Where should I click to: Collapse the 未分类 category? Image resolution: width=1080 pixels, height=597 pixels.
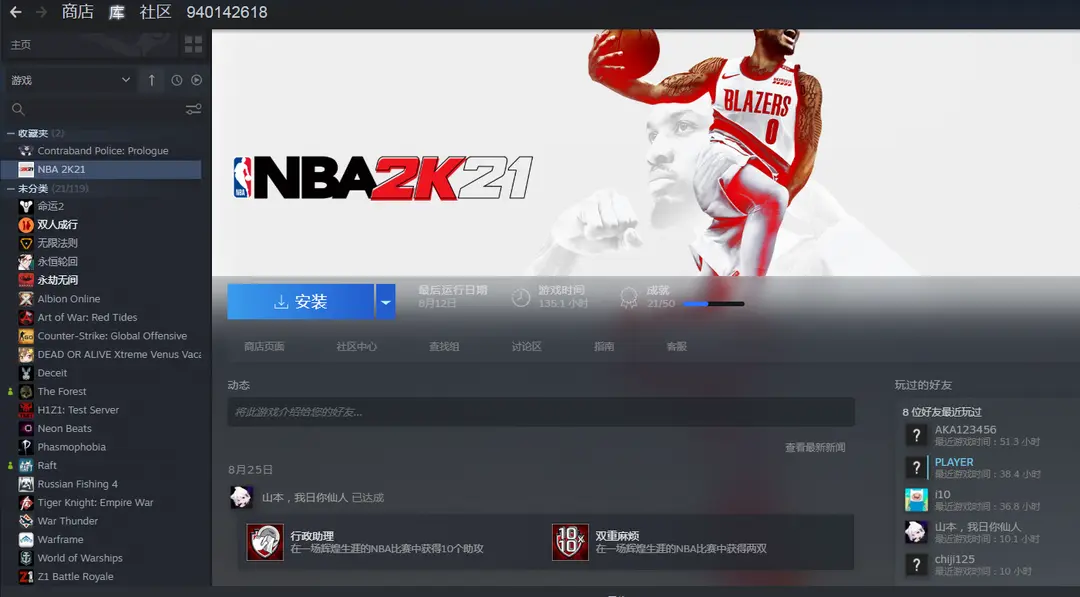pos(10,188)
